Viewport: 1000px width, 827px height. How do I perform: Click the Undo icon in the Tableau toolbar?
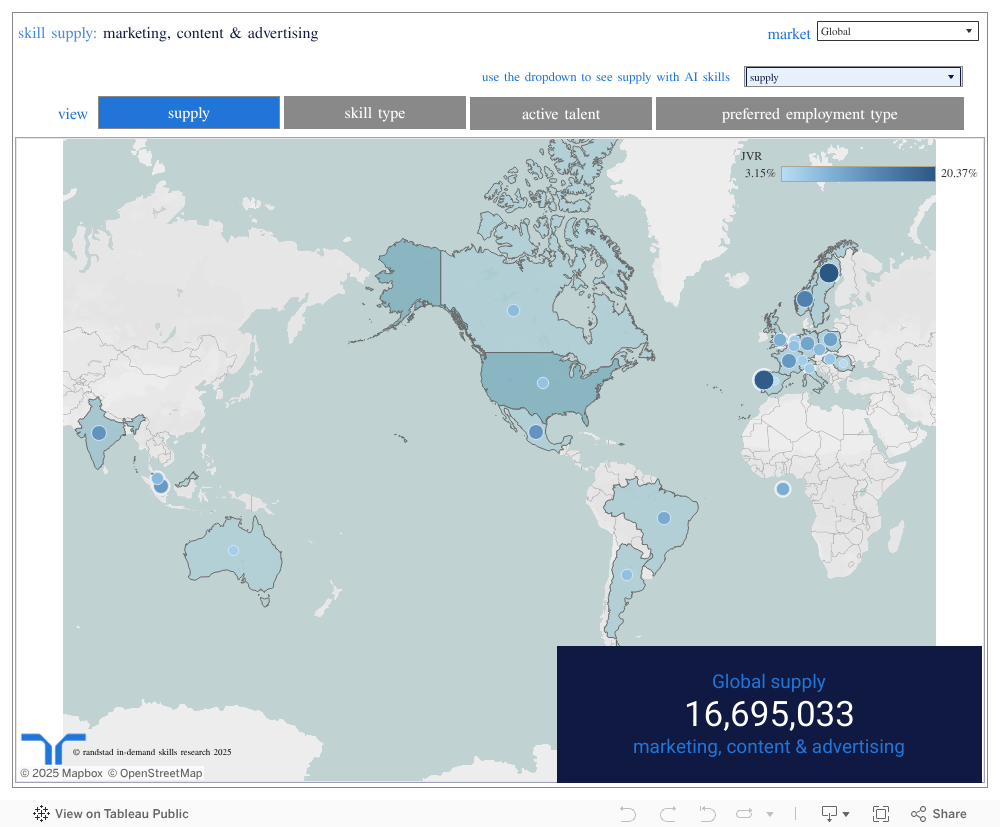point(627,813)
